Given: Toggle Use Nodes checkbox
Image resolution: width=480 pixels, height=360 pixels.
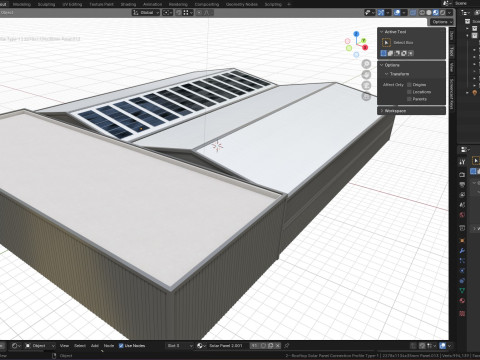Looking at the screenshot, I should pyautogui.click(x=121, y=346).
